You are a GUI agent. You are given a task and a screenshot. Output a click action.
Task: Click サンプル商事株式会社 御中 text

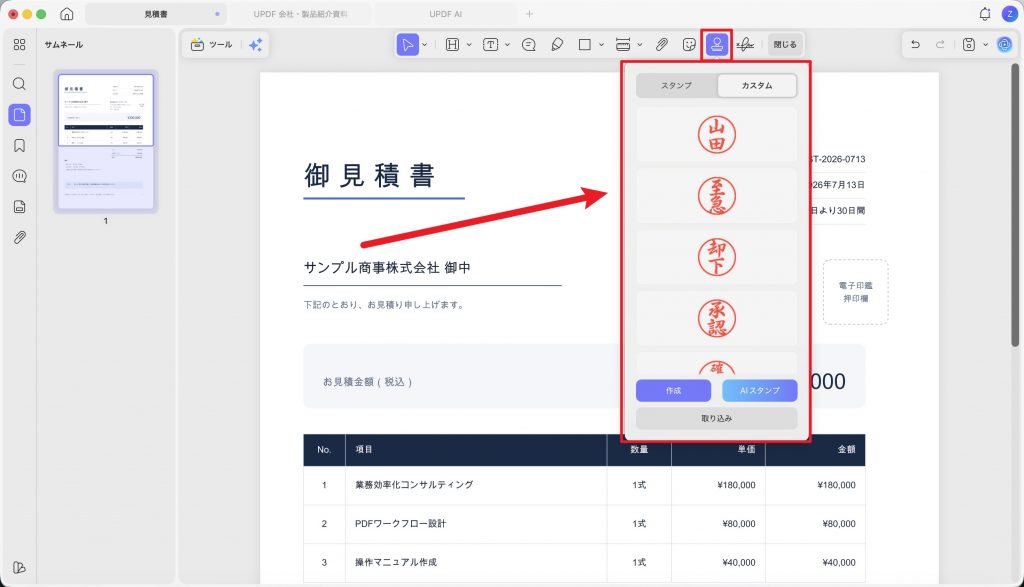(387, 268)
